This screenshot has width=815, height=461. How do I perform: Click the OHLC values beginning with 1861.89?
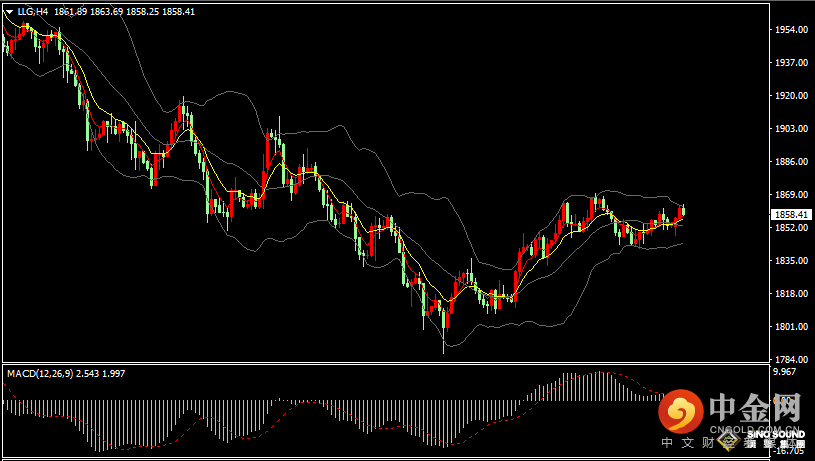point(124,11)
